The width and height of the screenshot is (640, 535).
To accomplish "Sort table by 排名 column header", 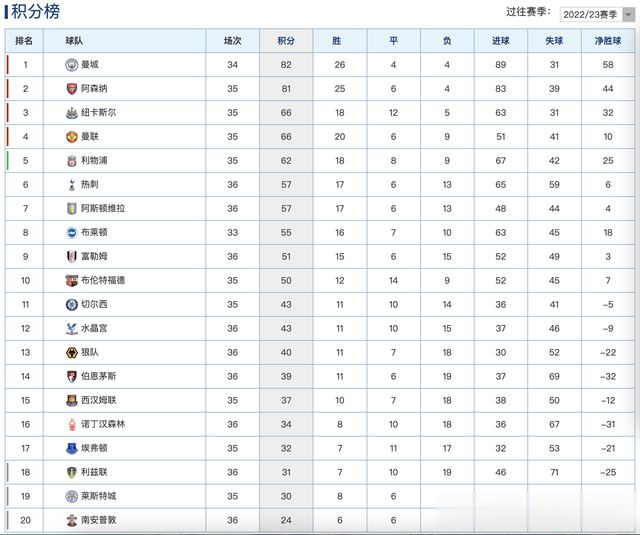I will tap(24, 41).
